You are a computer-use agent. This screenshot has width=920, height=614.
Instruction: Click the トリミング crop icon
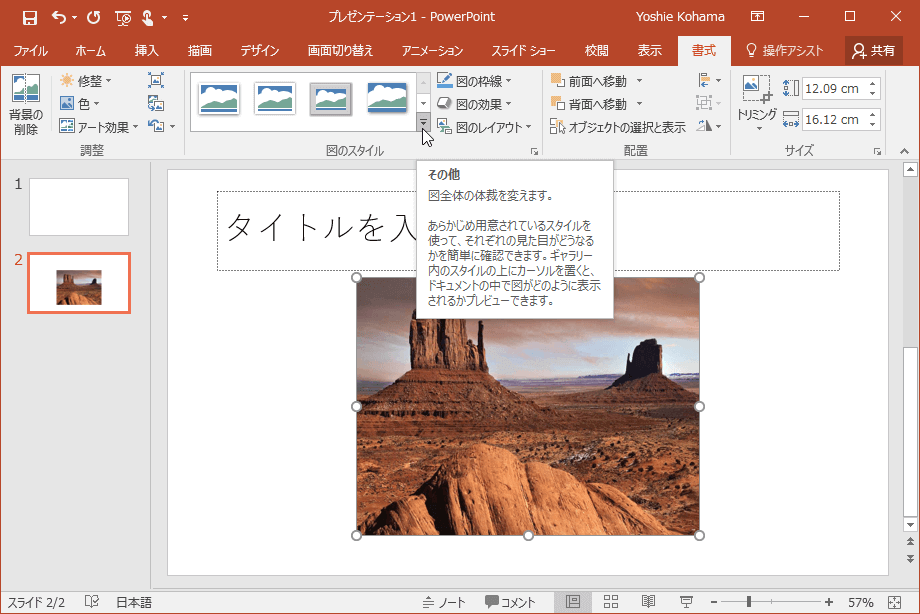point(756,89)
